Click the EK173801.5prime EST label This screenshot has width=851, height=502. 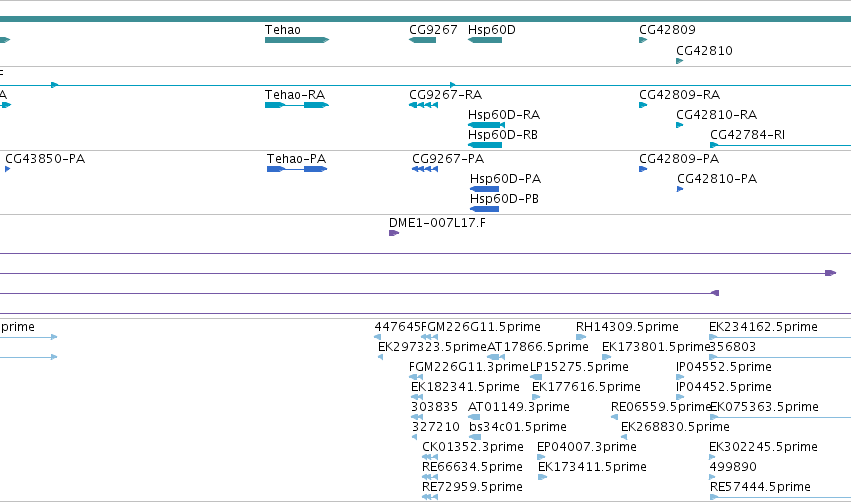click(656, 347)
